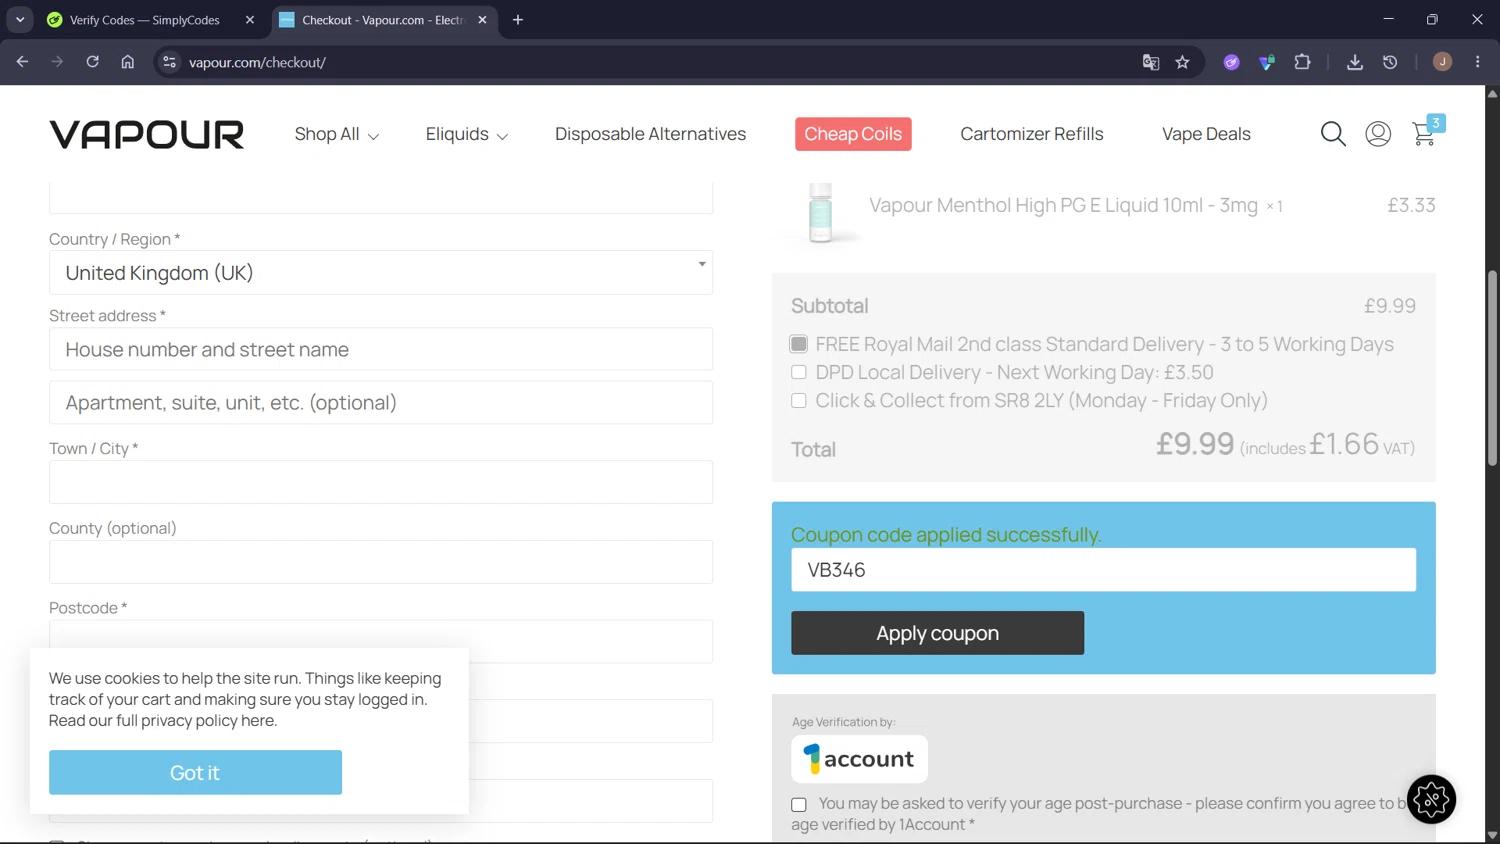Click the coupon code field containing VB346
The height and width of the screenshot is (844, 1500).
pos(1103,569)
